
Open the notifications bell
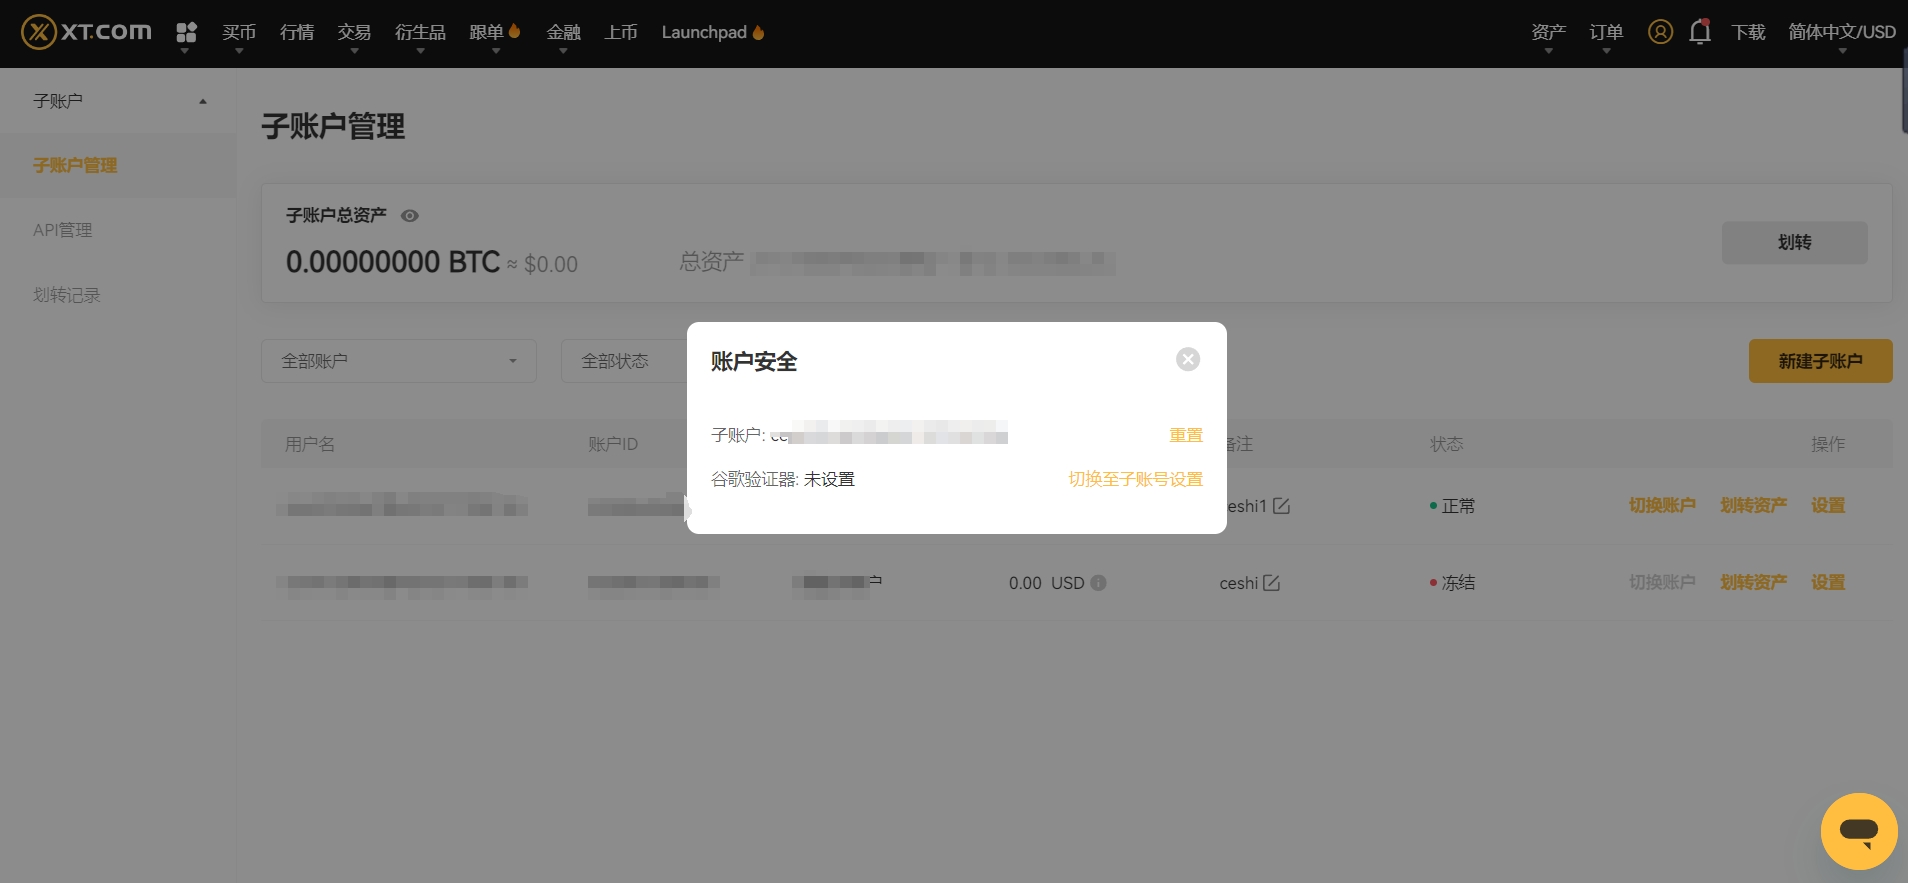point(1700,32)
